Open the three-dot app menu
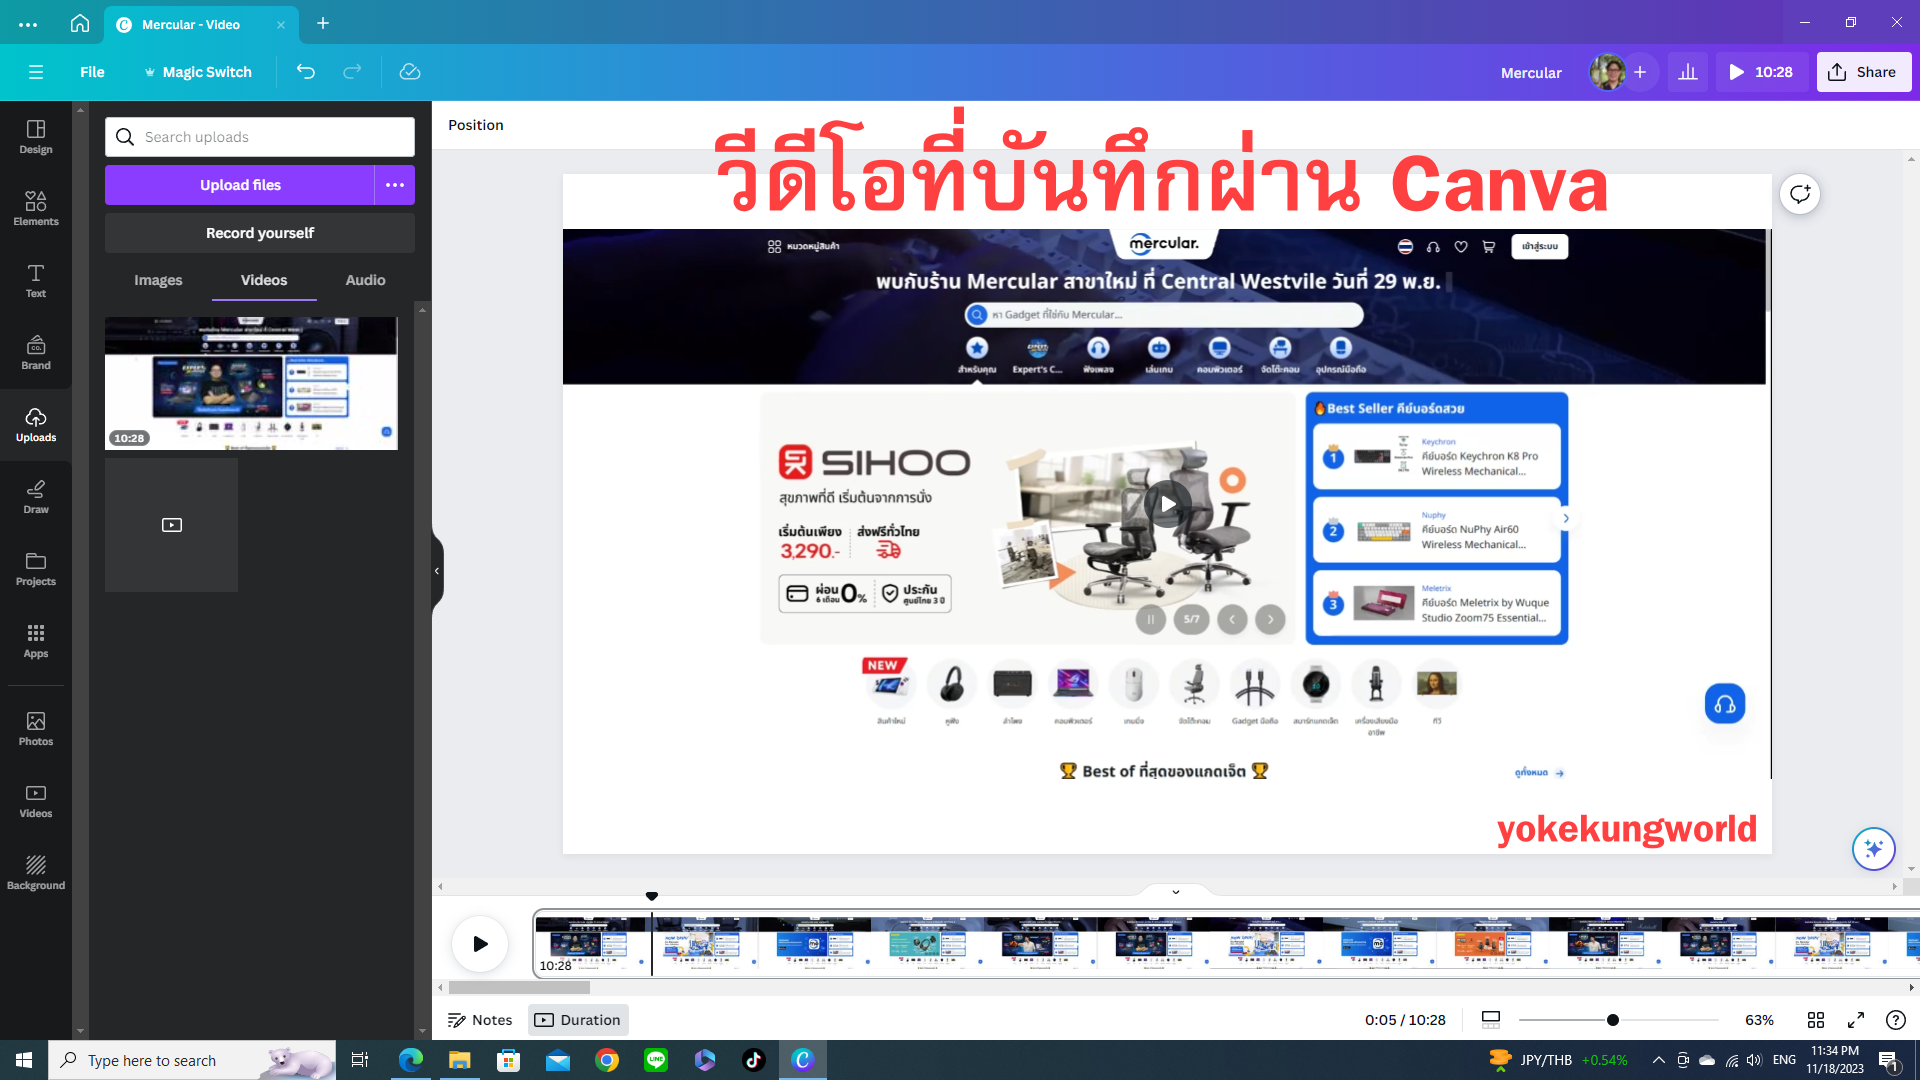 click(28, 24)
